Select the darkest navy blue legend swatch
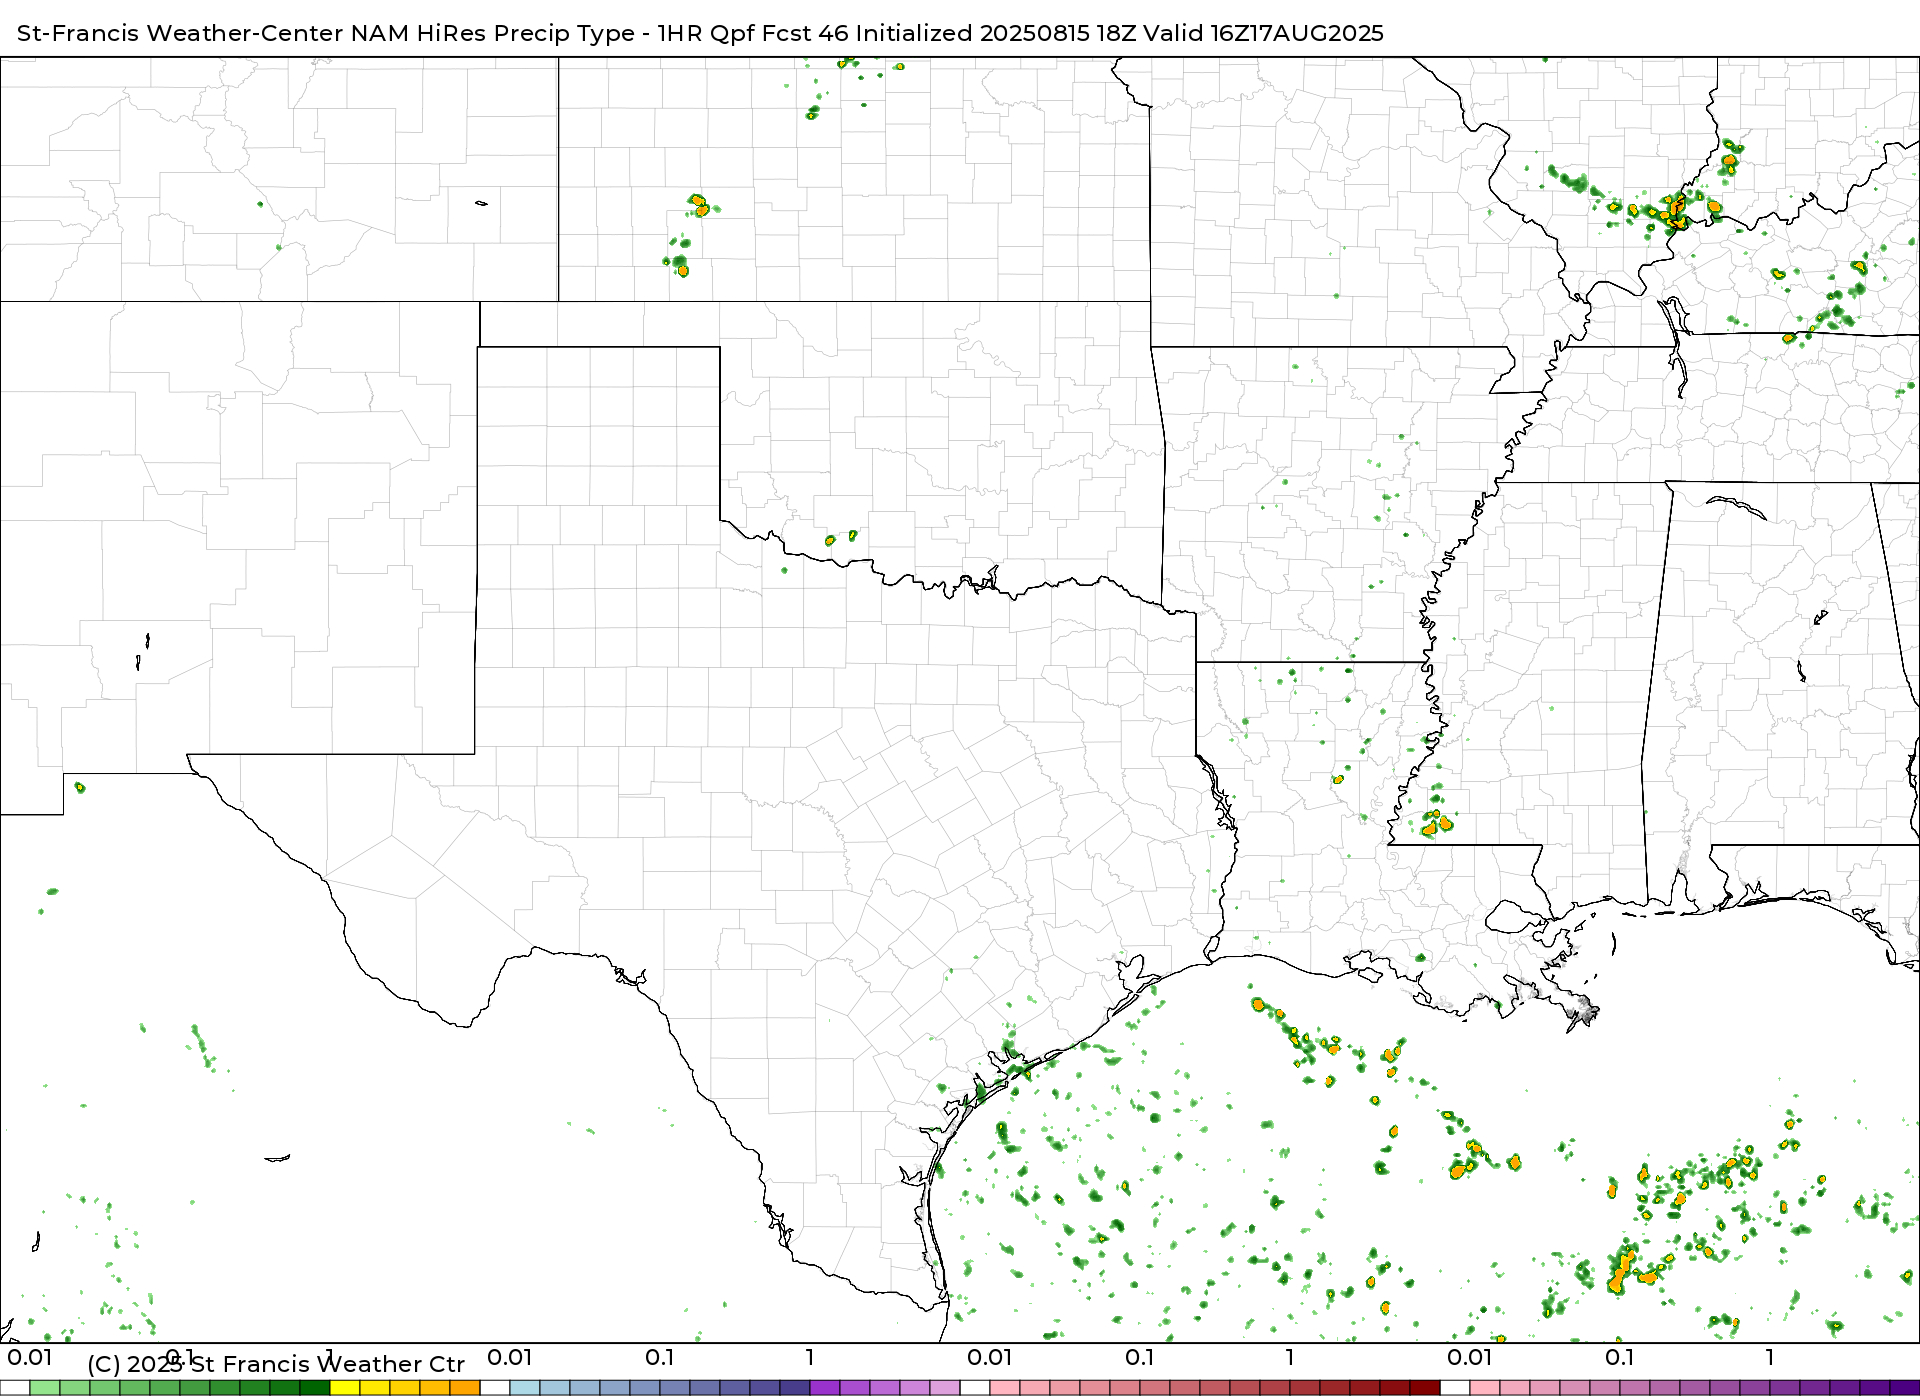 (795, 1388)
